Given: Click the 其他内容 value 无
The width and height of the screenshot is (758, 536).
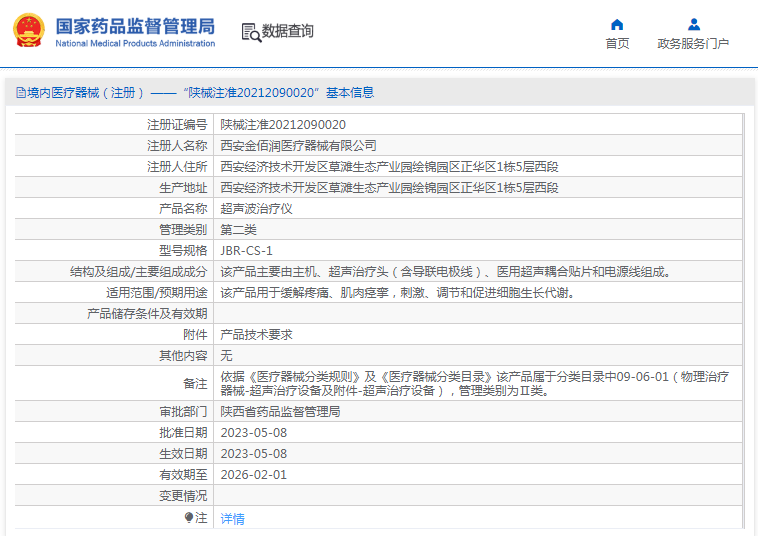Looking at the screenshot, I should (x=226, y=356).
